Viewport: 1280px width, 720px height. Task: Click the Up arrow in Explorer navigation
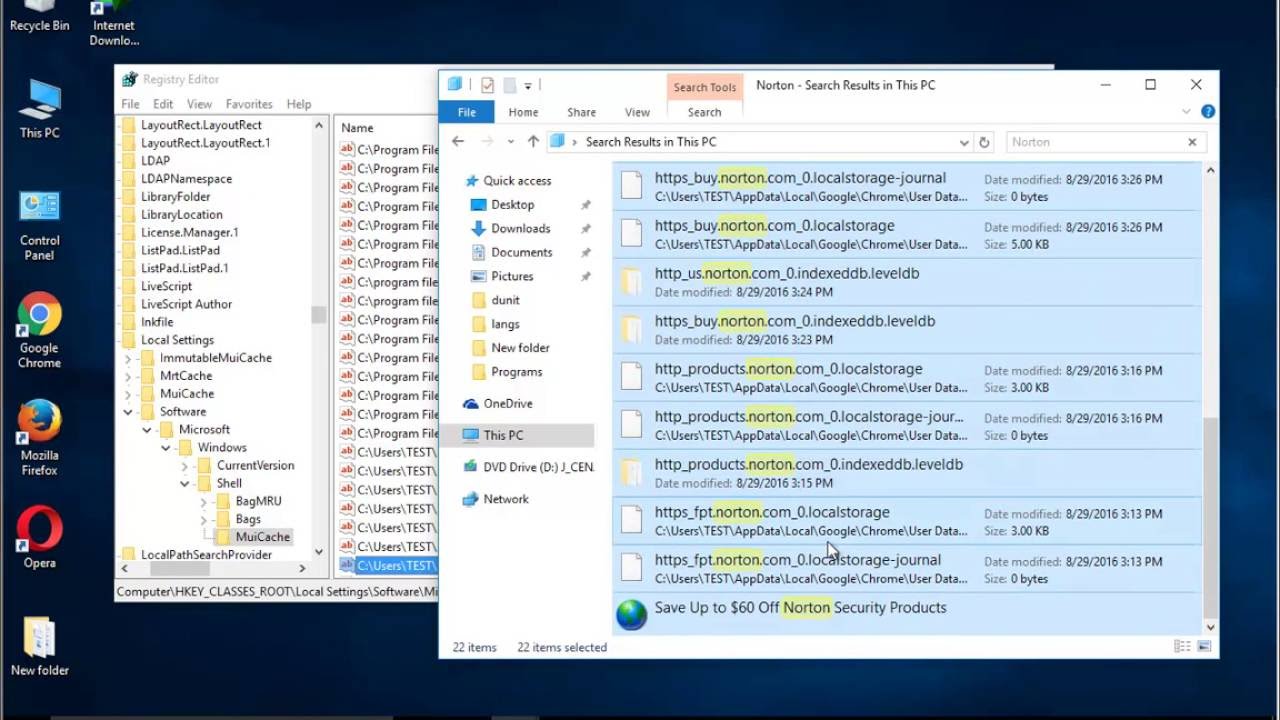(533, 142)
